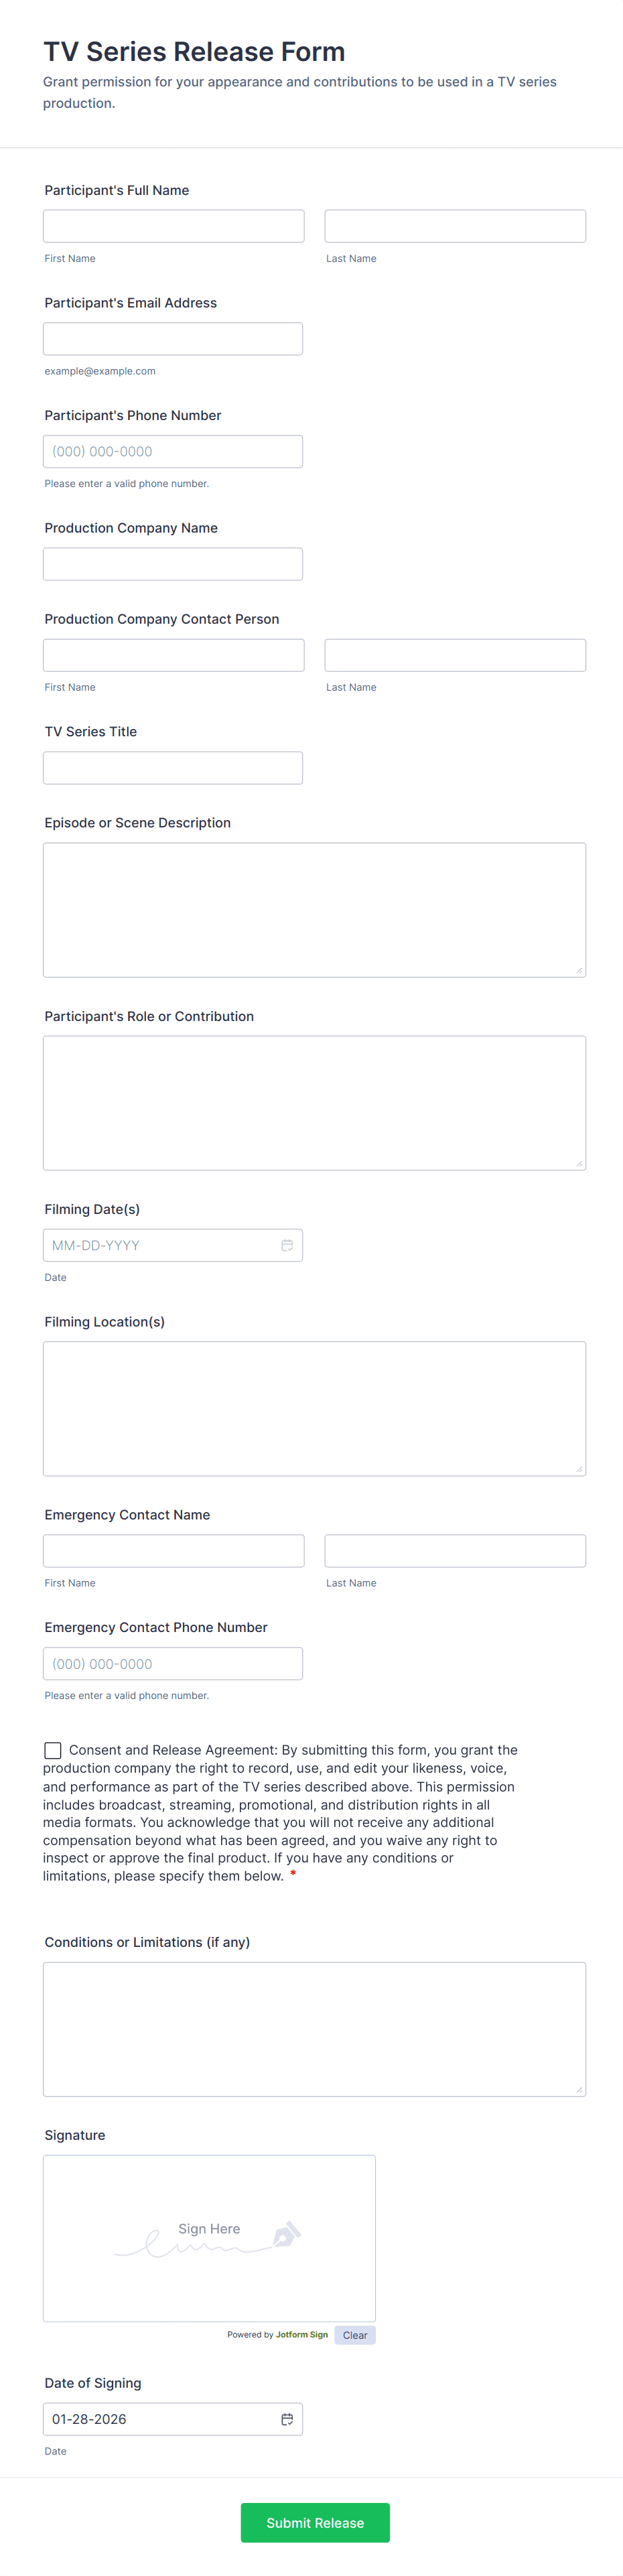Screen dimensions: 623x2576
Task: Click the Sign Here signature area
Action: pos(209,2238)
